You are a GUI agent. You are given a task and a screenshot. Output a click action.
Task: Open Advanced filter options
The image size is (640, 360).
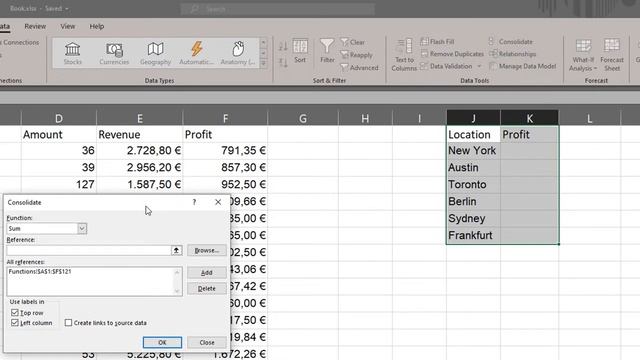[x=359, y=68]
